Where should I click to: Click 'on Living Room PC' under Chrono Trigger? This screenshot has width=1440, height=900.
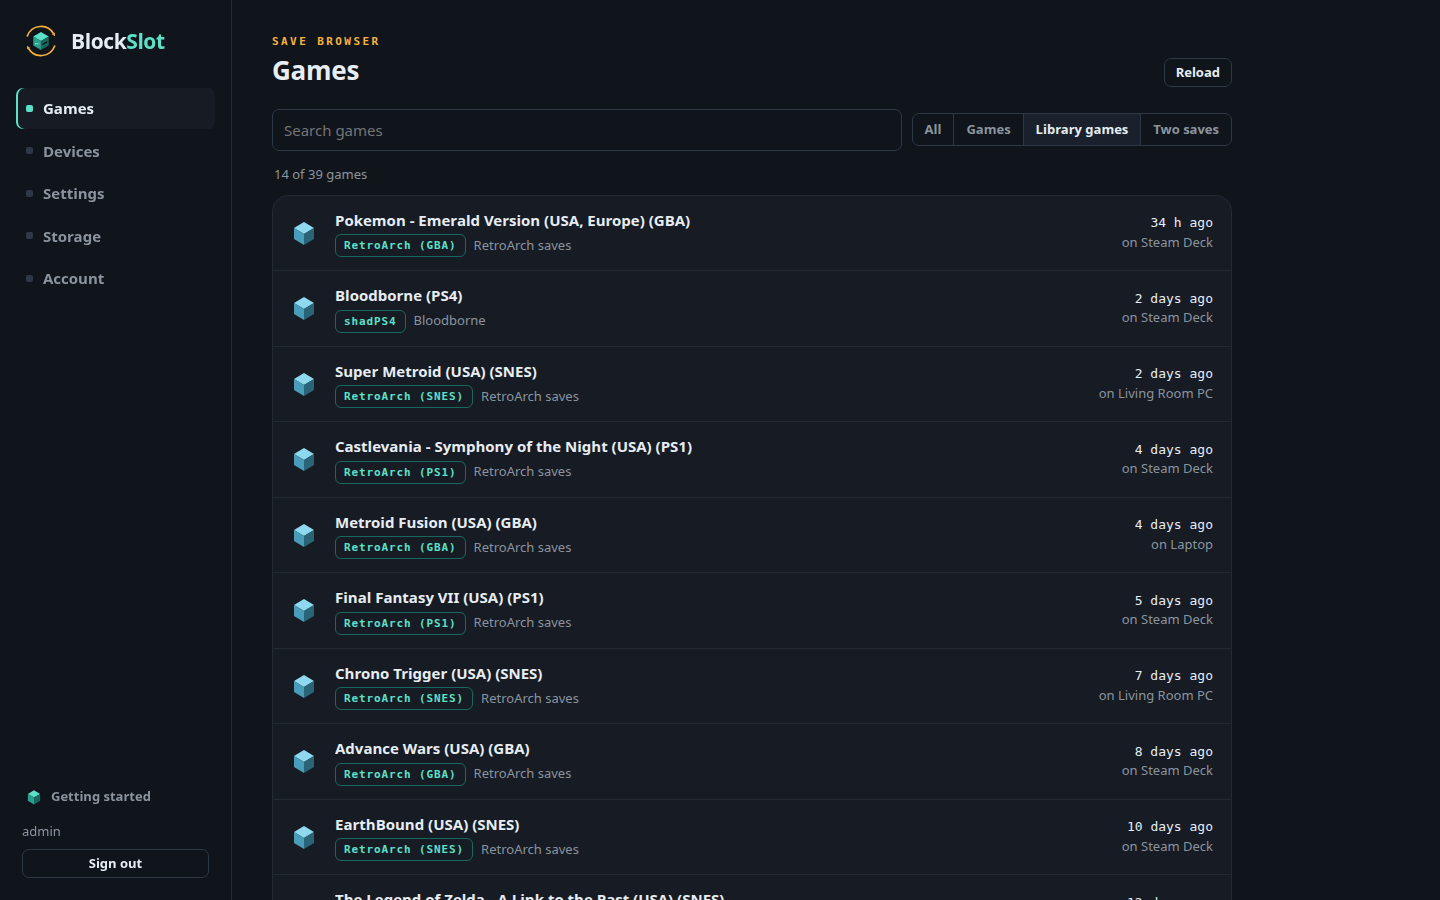pyautogui.click(x=1155, y=696)
